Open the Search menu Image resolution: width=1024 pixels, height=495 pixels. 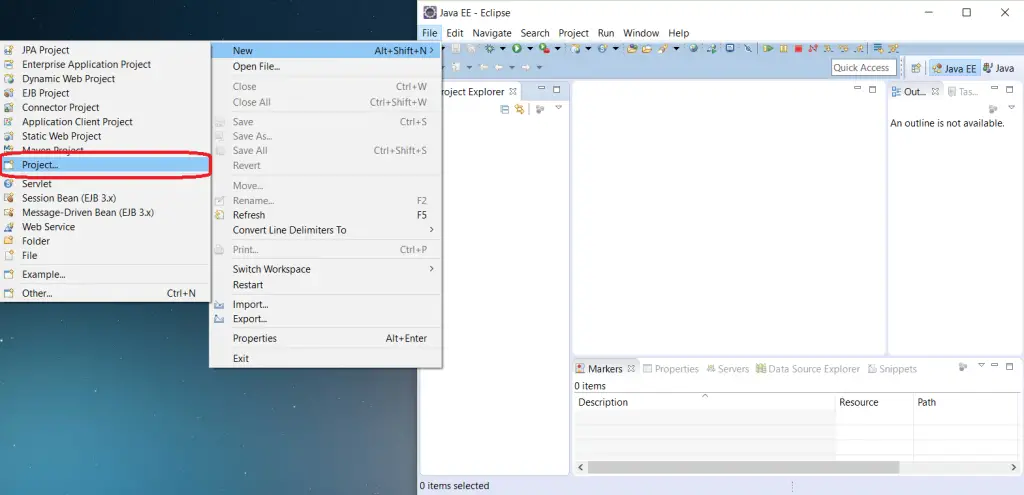click(x=535, y=33)
